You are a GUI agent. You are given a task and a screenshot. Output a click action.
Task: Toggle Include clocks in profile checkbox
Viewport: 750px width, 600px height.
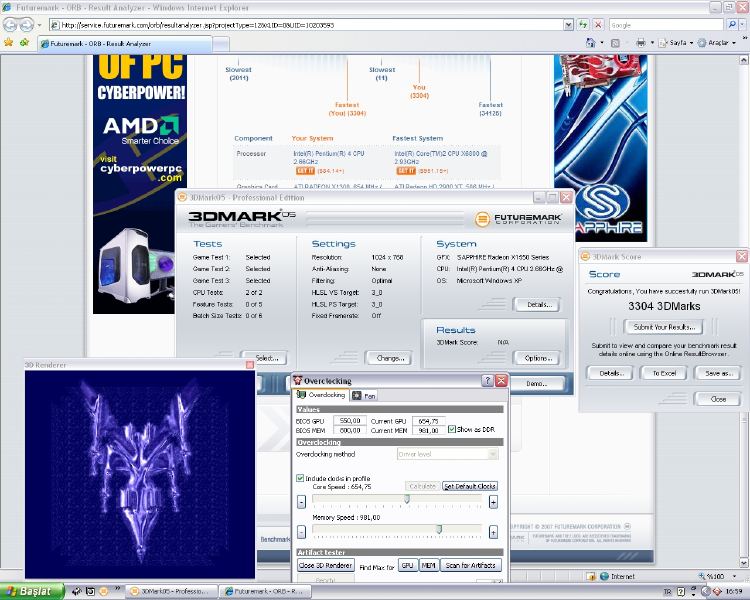click(x=300, y=478)
